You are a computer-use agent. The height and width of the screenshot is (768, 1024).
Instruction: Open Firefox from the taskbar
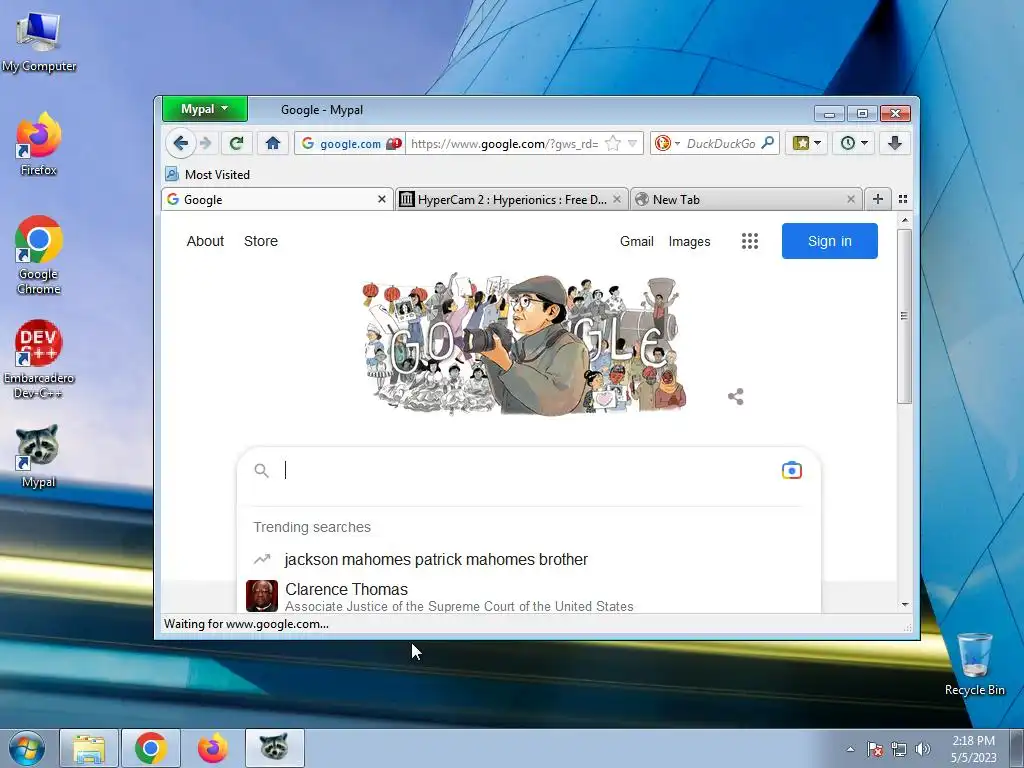tap(213, 748)
